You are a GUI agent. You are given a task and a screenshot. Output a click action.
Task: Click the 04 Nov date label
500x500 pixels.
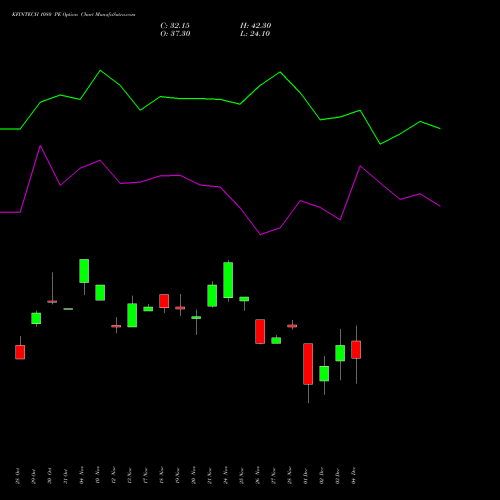click(82, 475)
